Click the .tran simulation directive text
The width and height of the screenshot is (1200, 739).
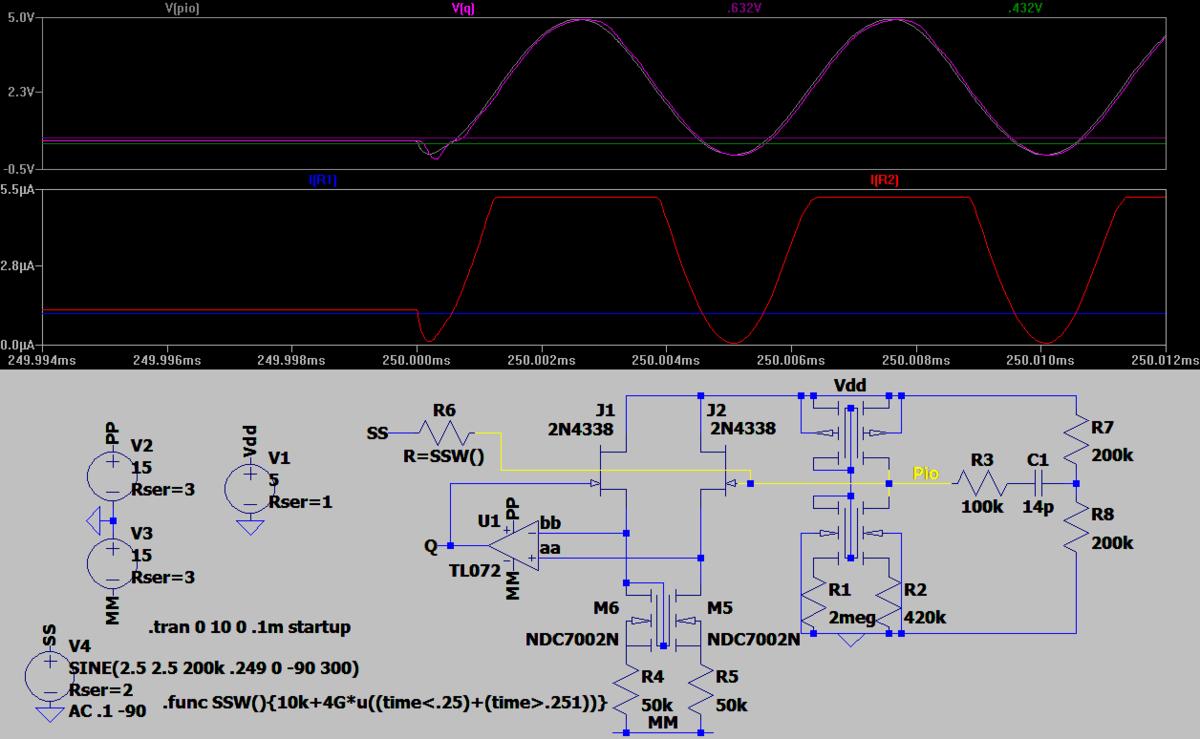point(249,628)
